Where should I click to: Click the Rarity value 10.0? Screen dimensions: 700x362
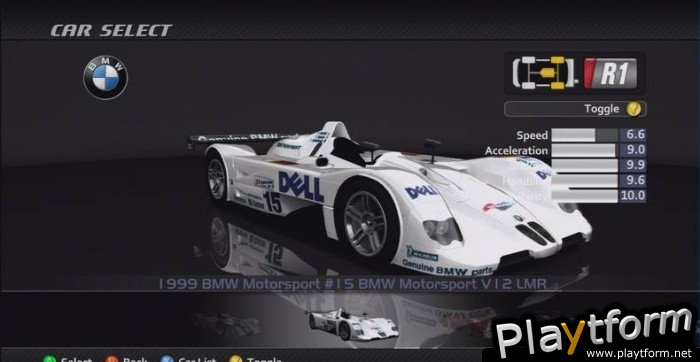[x=632, y=196]
